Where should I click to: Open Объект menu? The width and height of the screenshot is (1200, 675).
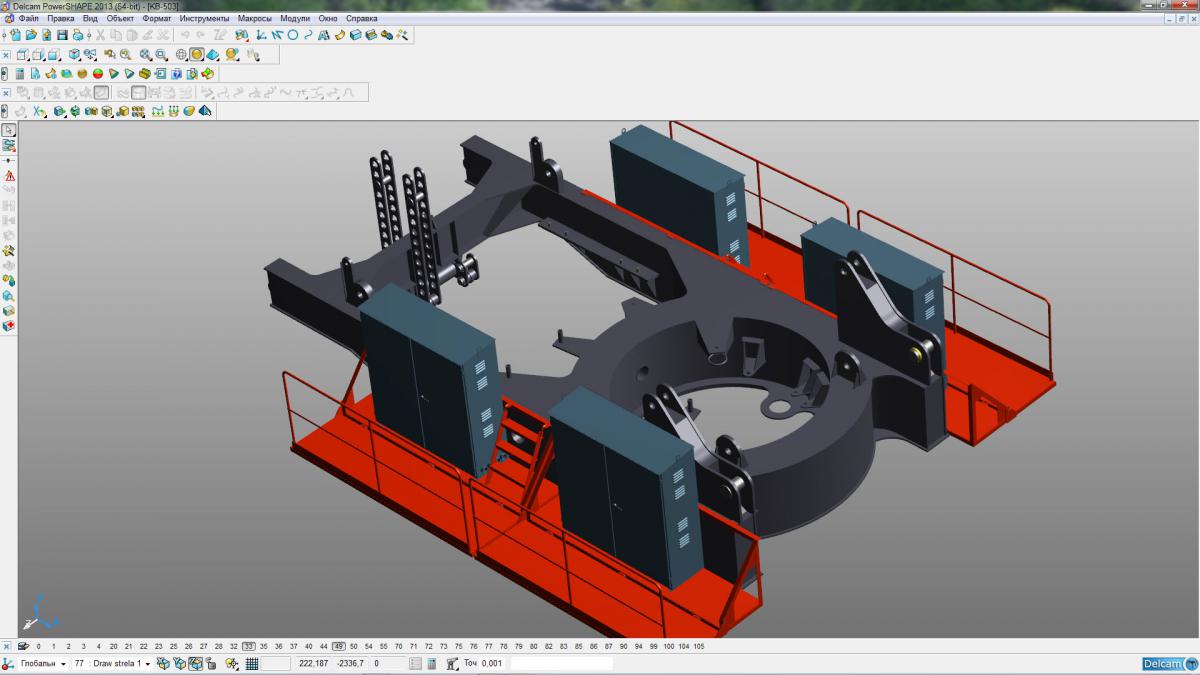pyautogui.click(x=120, y=18)
